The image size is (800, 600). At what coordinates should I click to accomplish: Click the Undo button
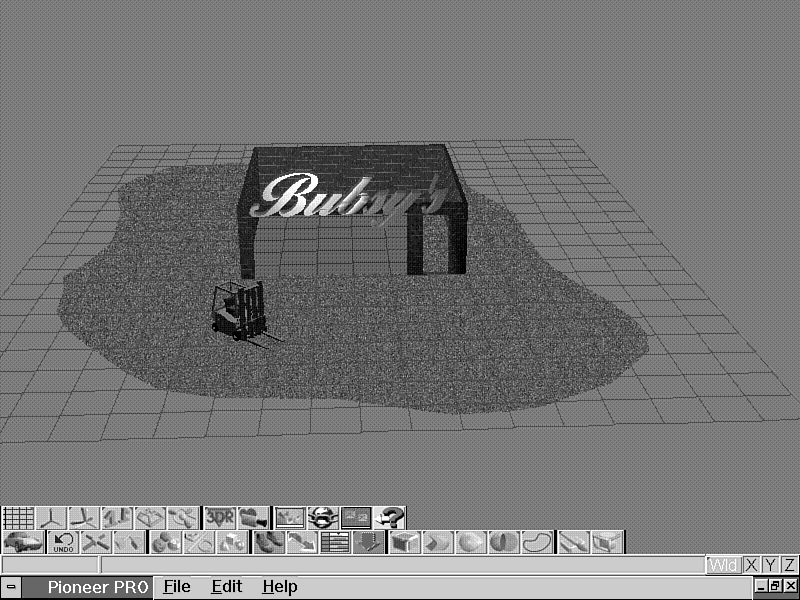pyautogui.click(x=63, y=543)
